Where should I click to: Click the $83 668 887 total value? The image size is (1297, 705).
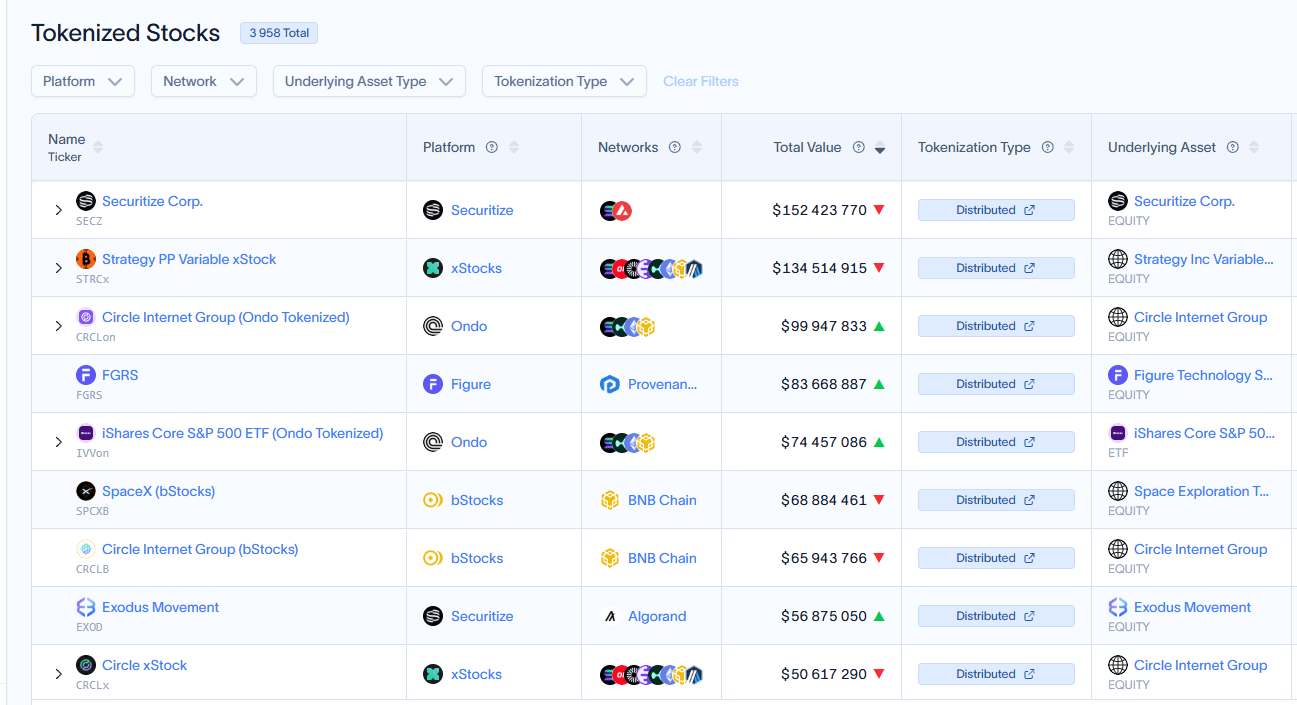[x=824, y=384]
